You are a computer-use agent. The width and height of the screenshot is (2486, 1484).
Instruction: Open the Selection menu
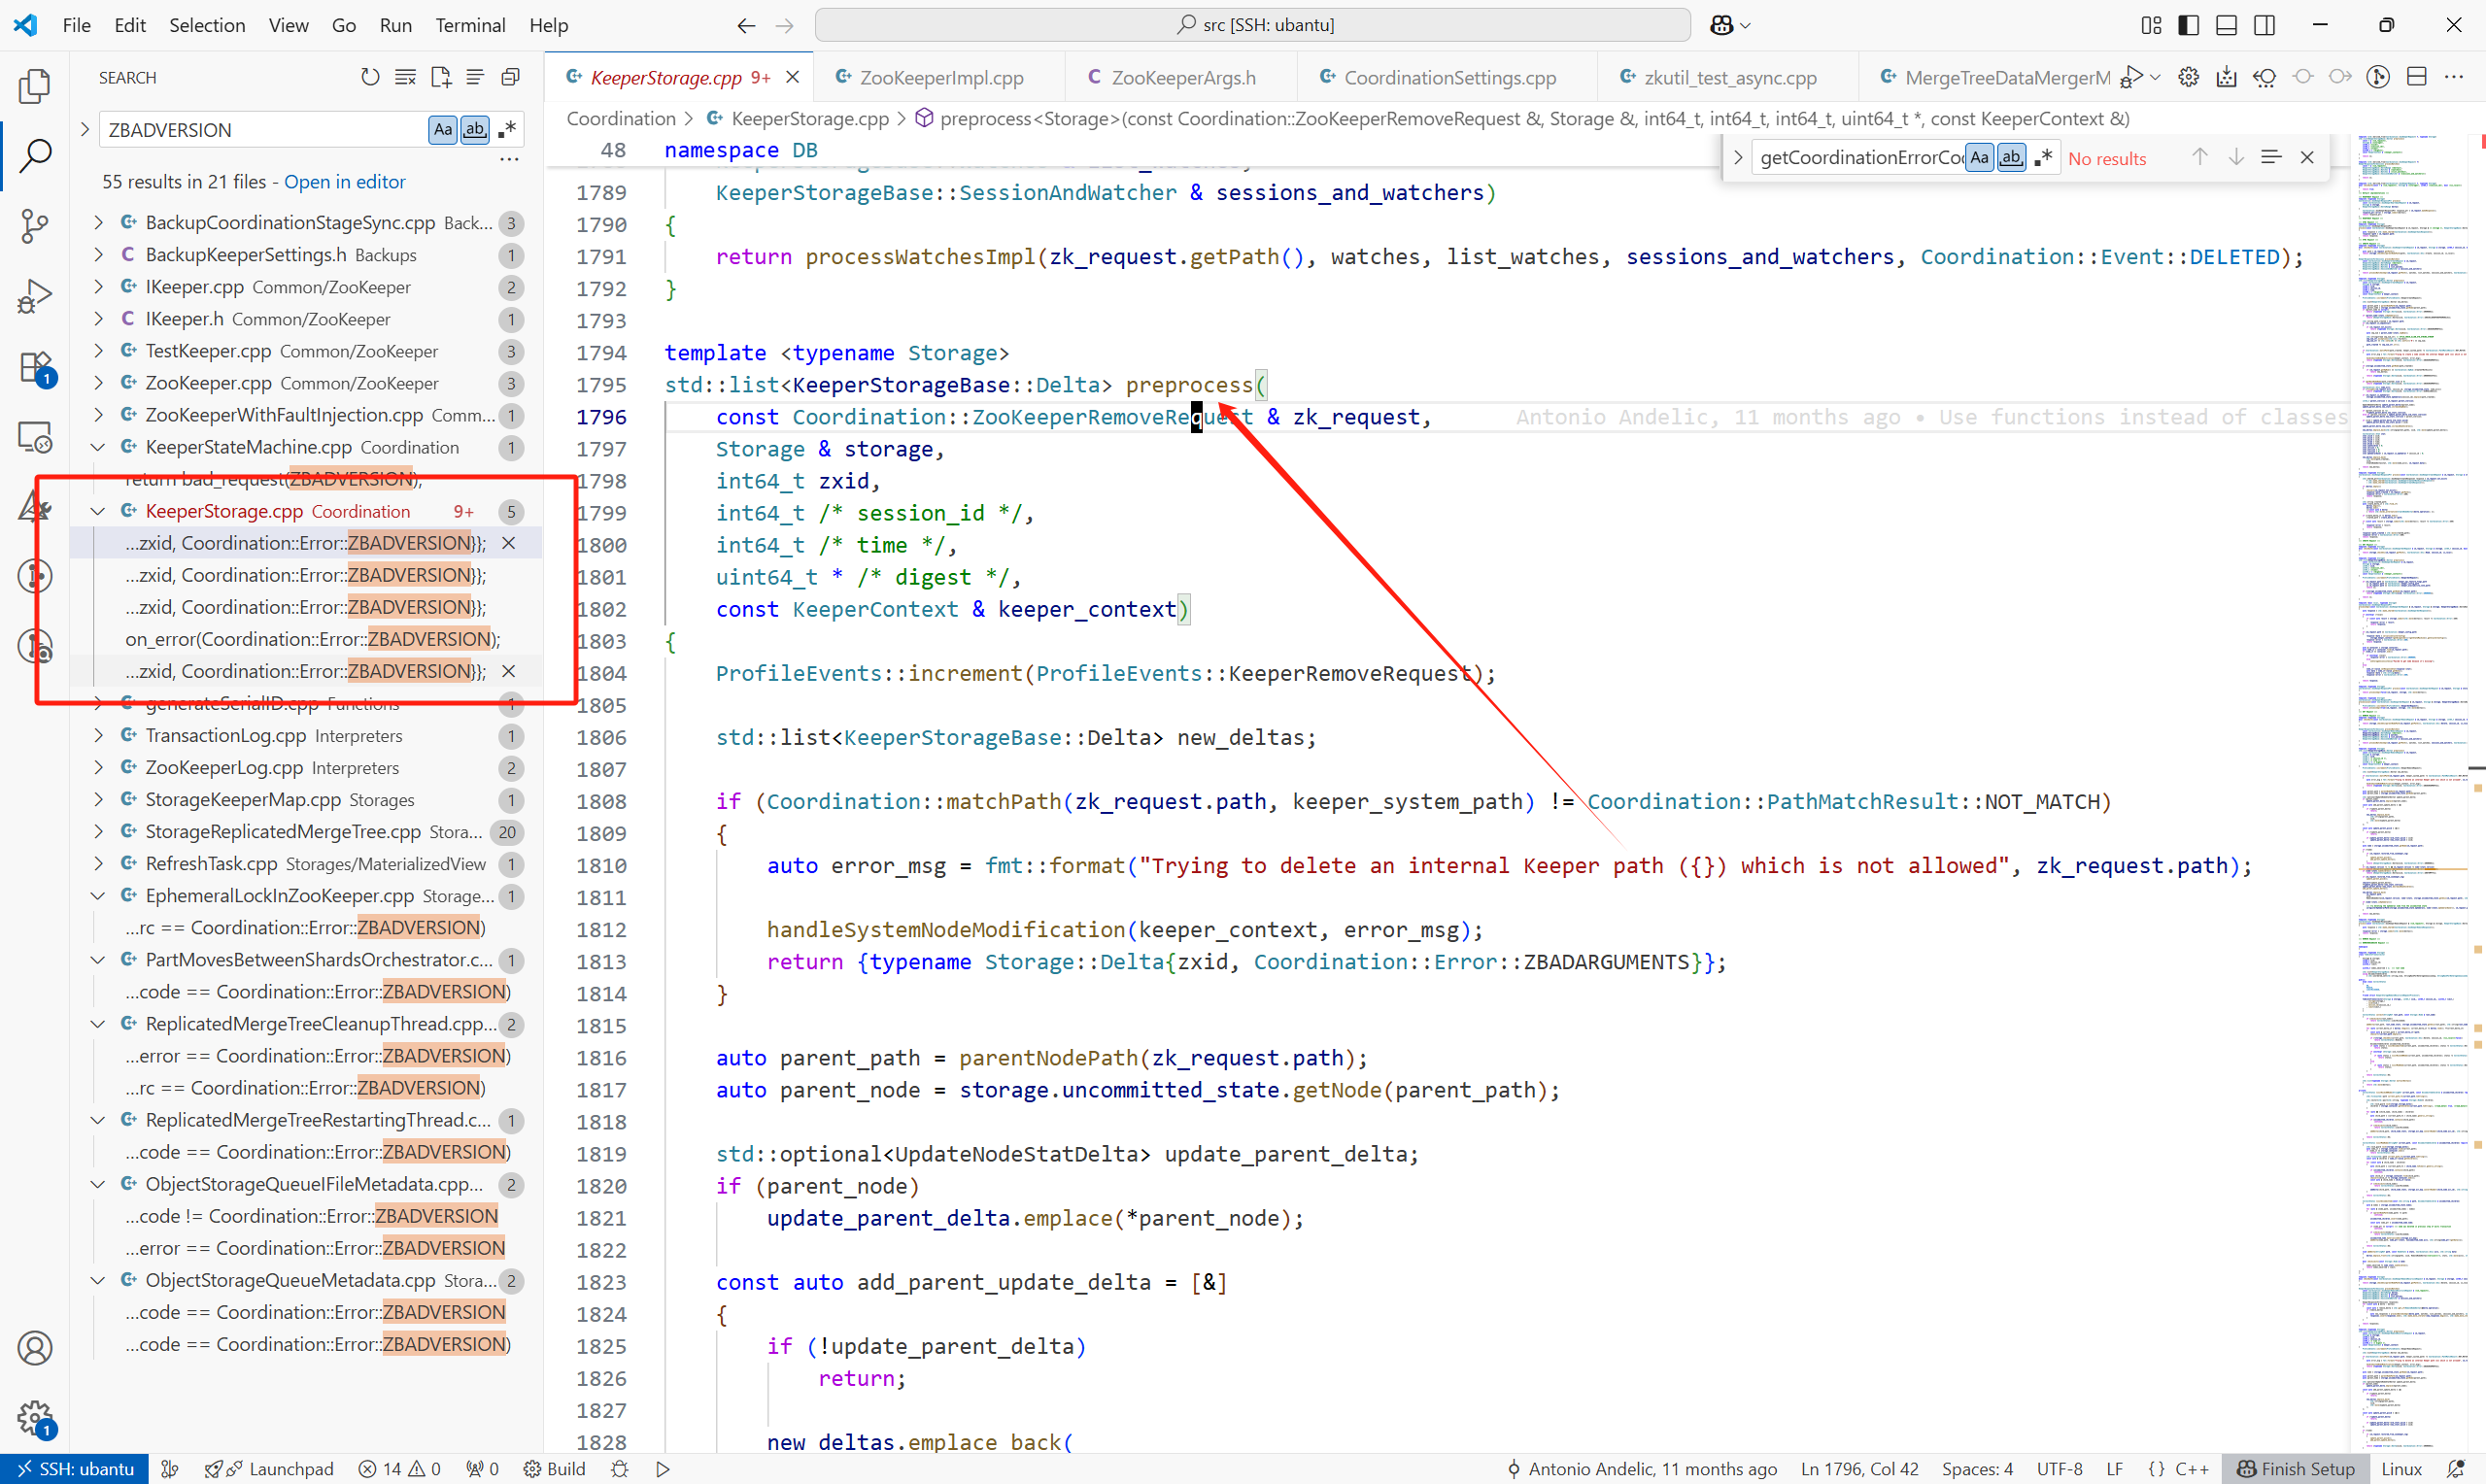pyautogui.click(x=207, y=25)
